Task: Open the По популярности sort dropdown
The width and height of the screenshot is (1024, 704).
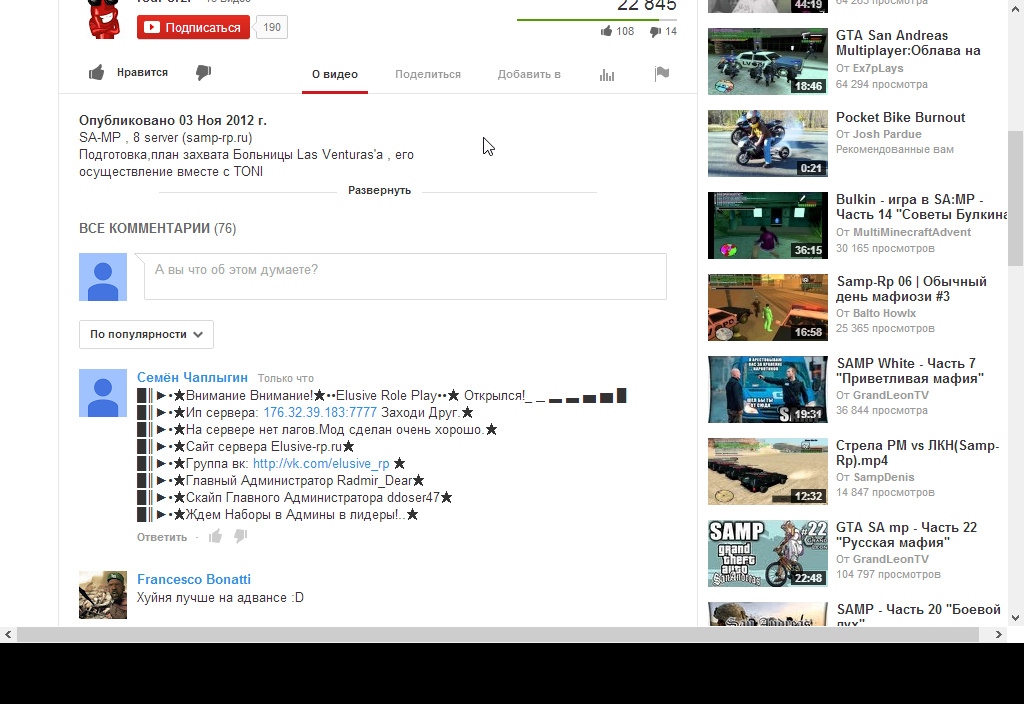Action: [146, 334]
